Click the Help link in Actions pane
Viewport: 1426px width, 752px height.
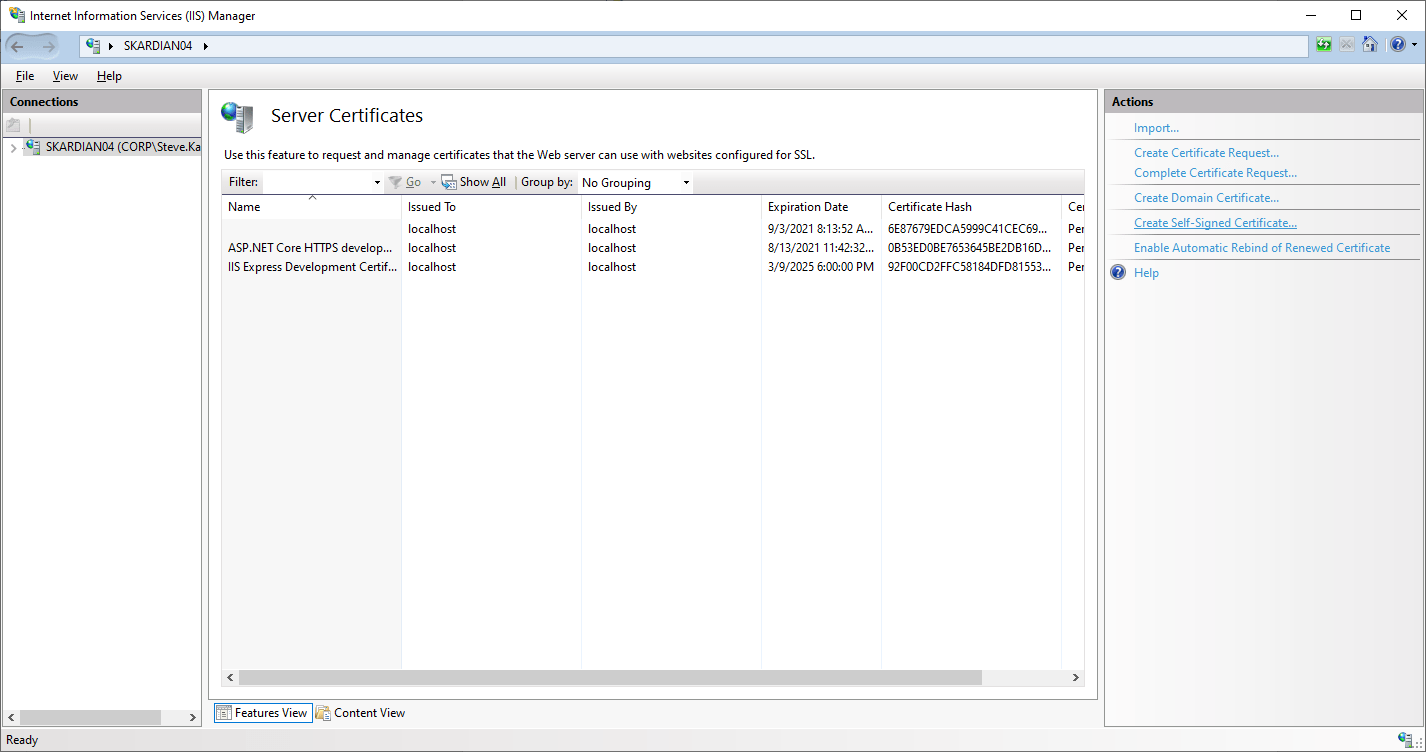tap(1146, 273)
